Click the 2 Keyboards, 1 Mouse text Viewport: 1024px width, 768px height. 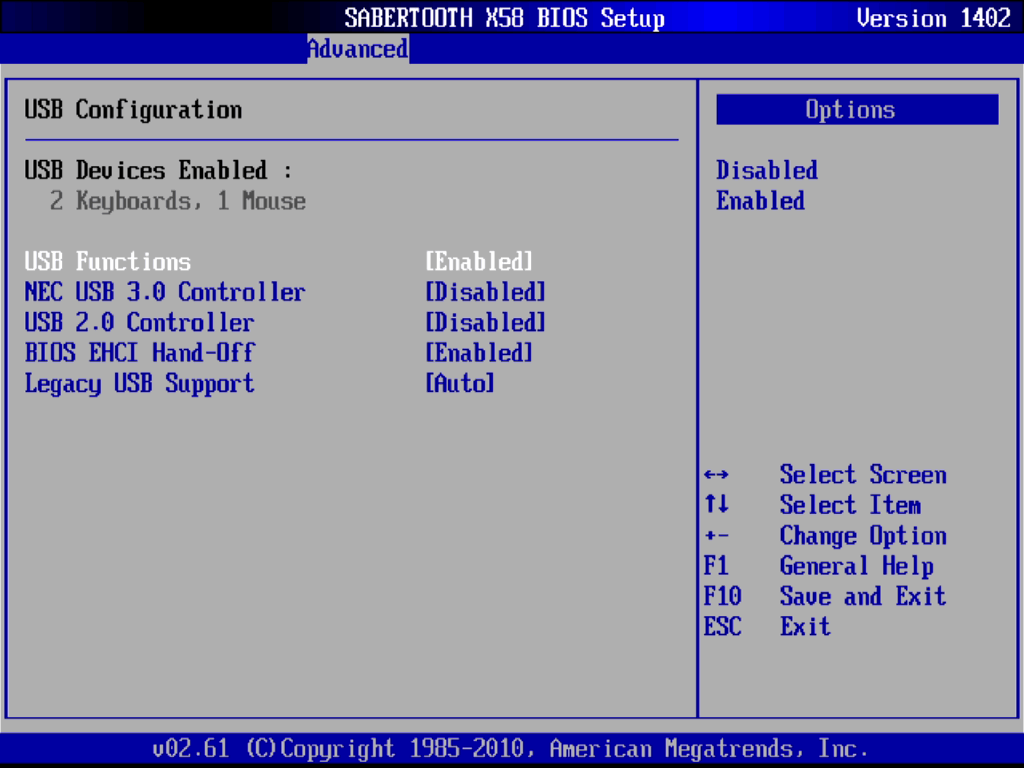point(178,201)
